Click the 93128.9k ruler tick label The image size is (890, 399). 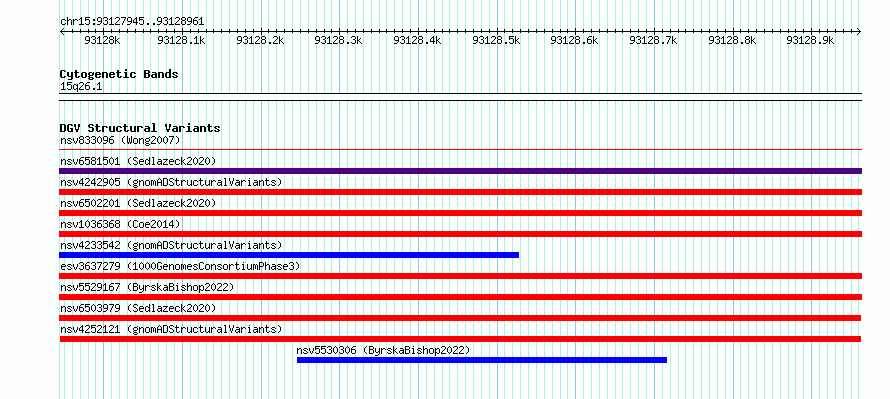811,40
